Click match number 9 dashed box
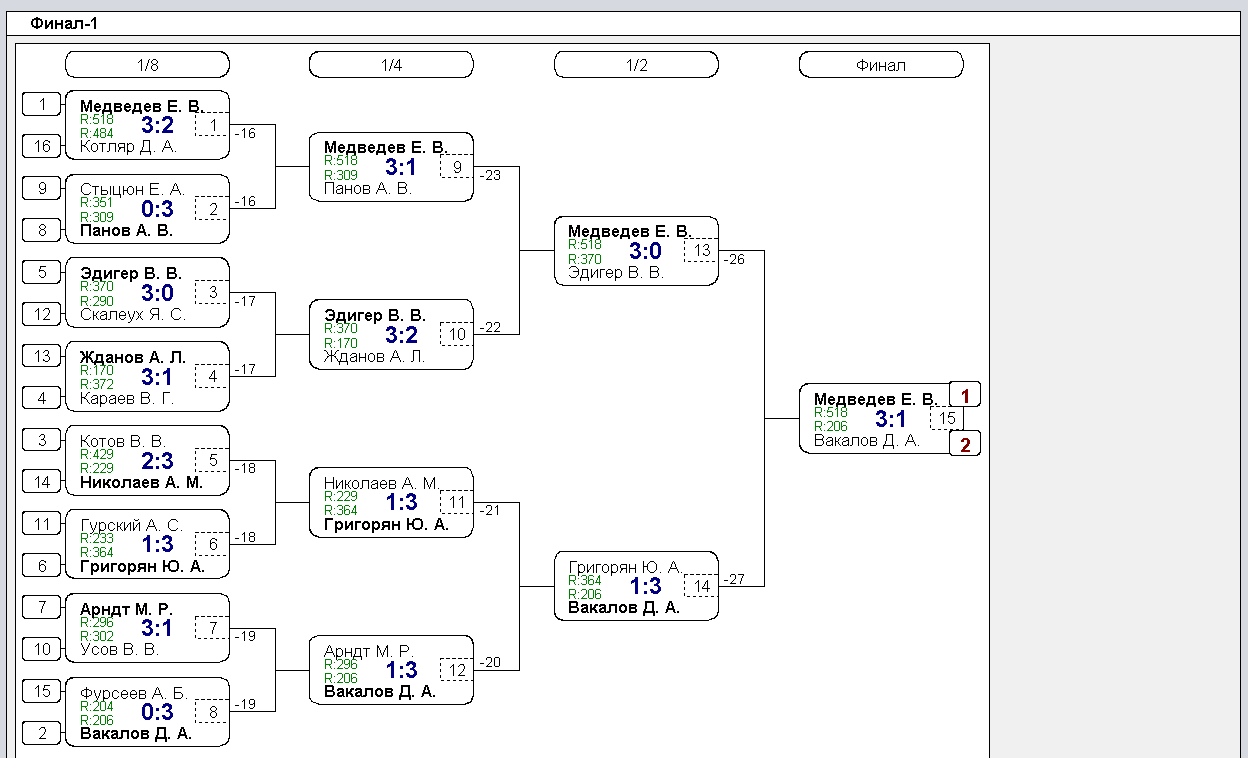 (x=457, y=167)
